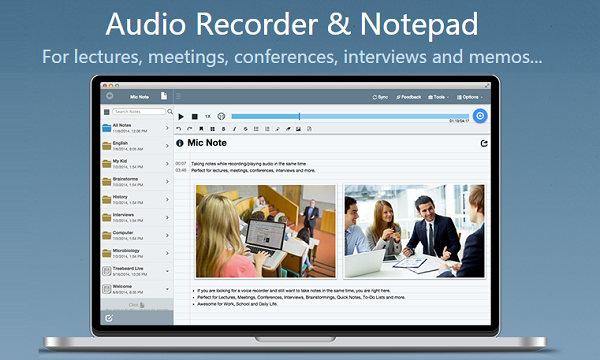Open the Feedback link
The image size is (600, 360).
click(408, 97)
